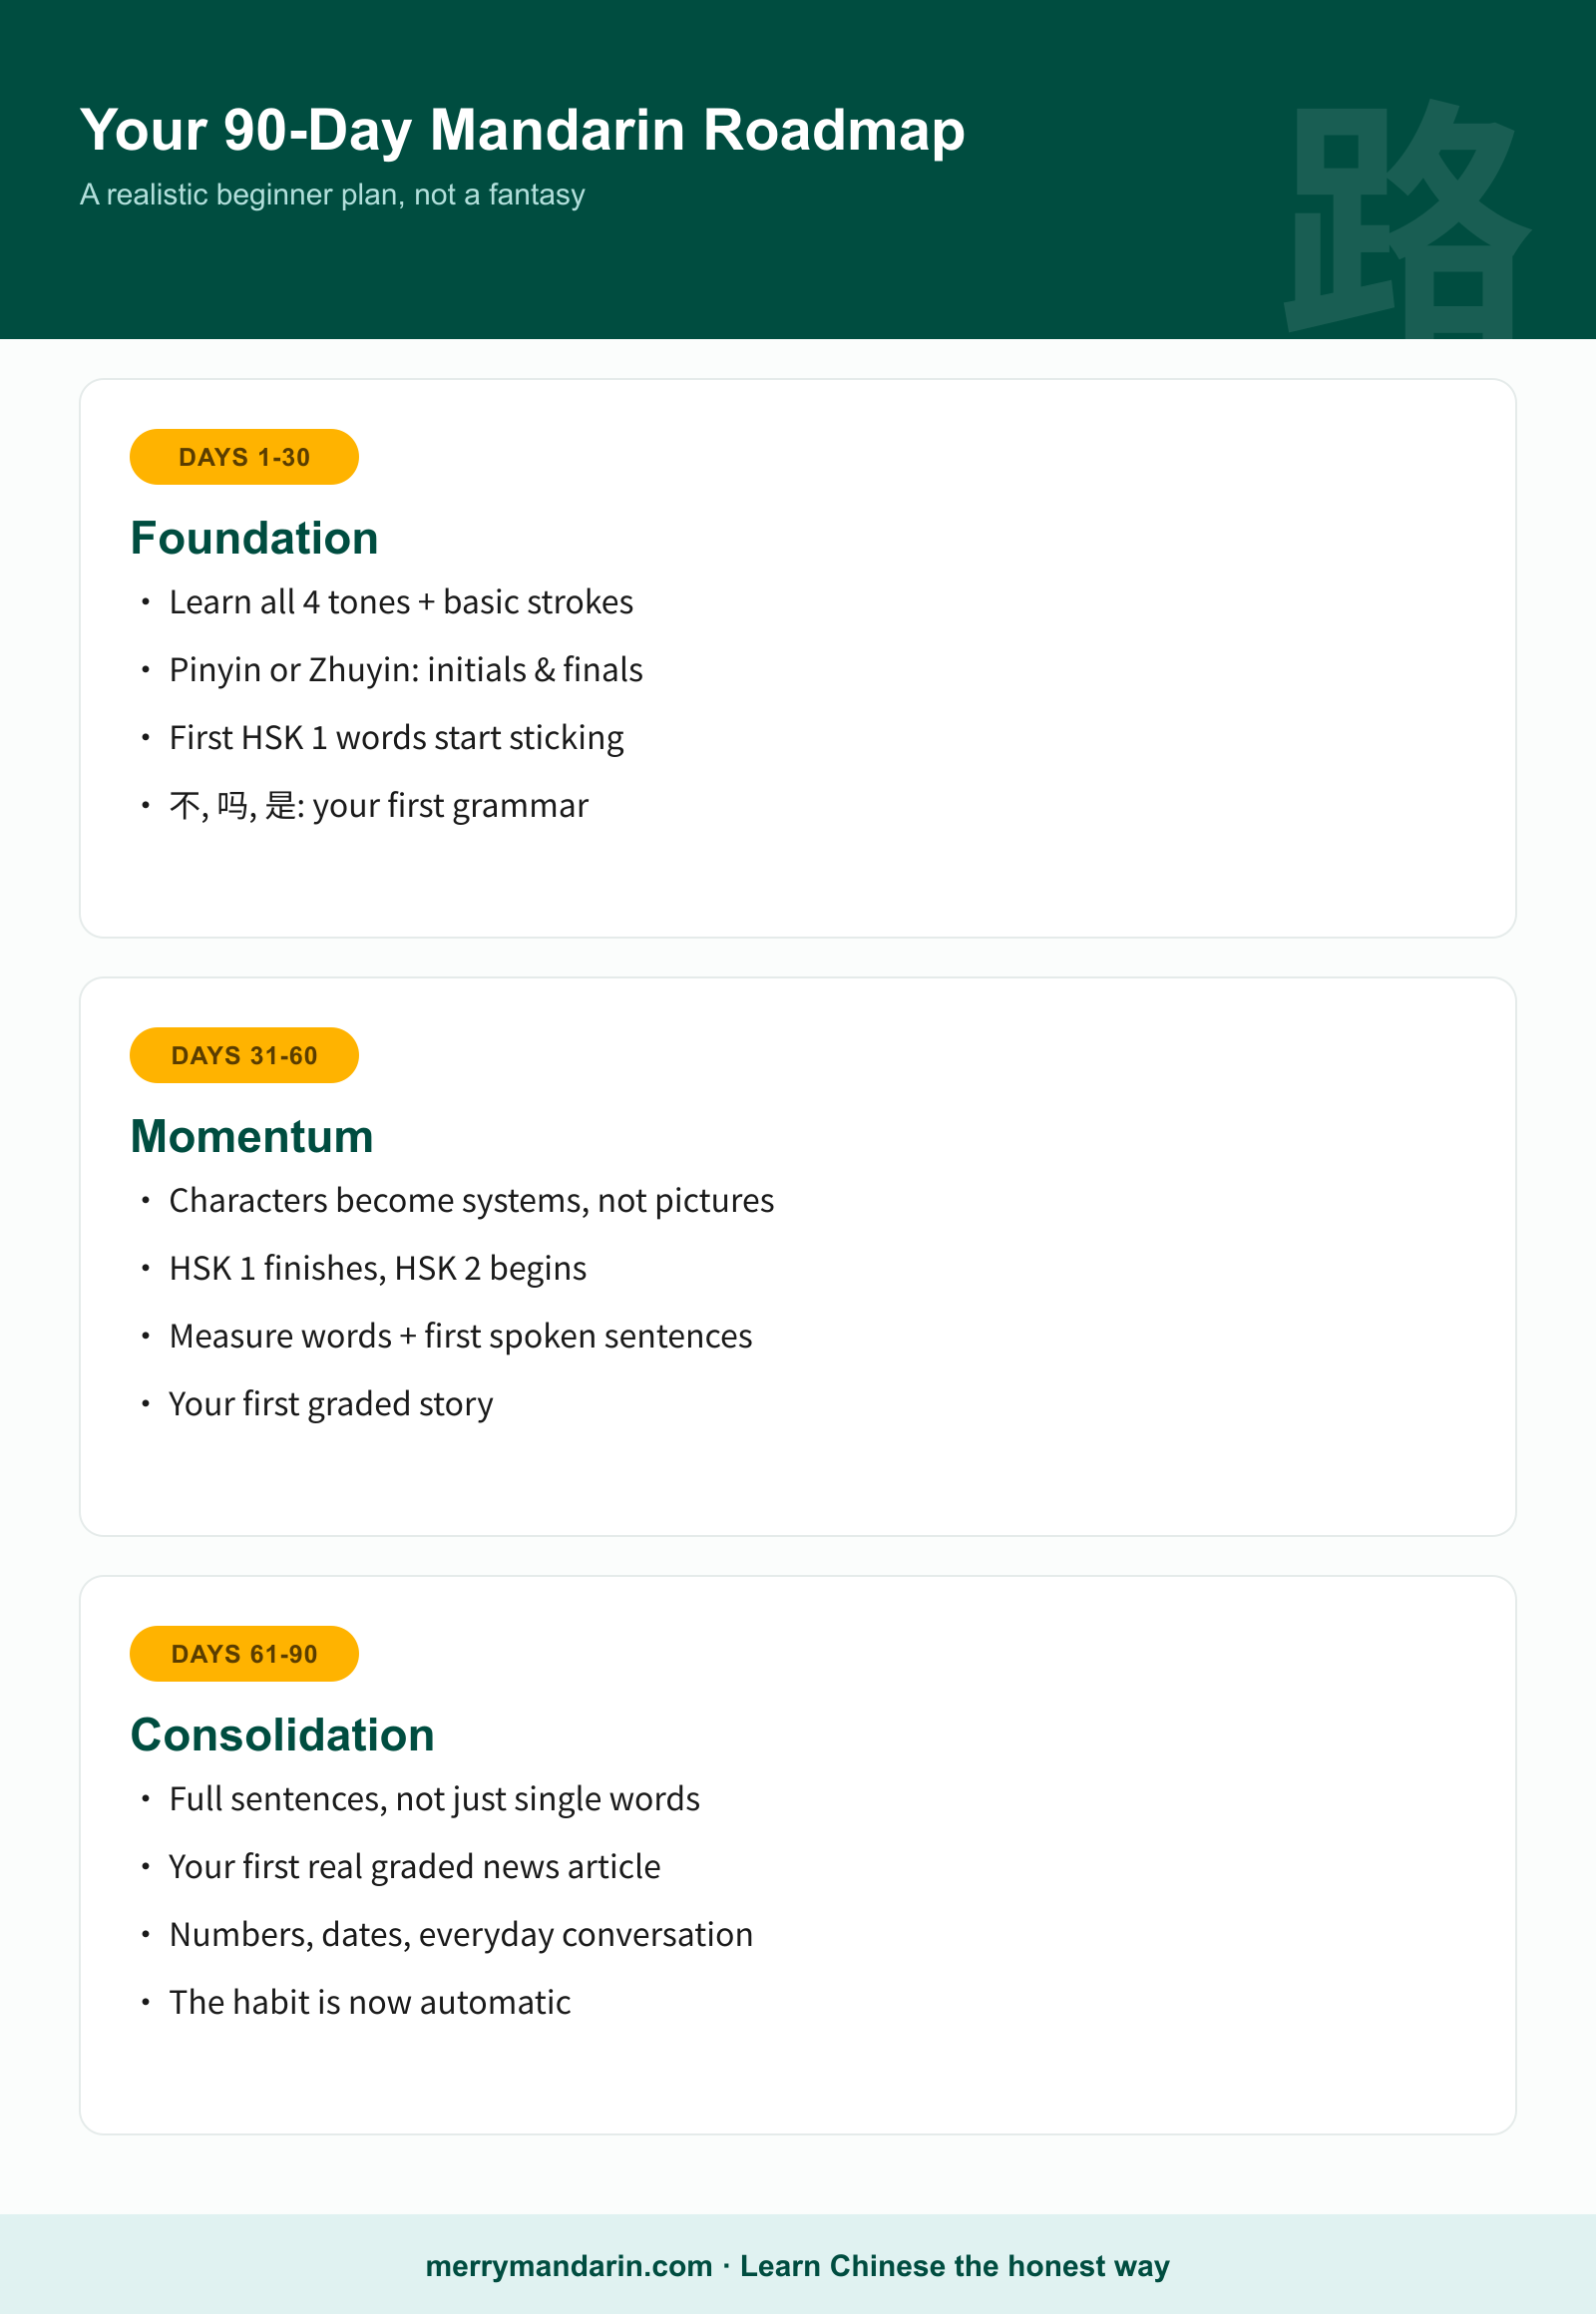Viewport: 1596px width, 2314px height.
Task: Select the DAYS 1-30 badge
Action: click(x=244, y=457)
